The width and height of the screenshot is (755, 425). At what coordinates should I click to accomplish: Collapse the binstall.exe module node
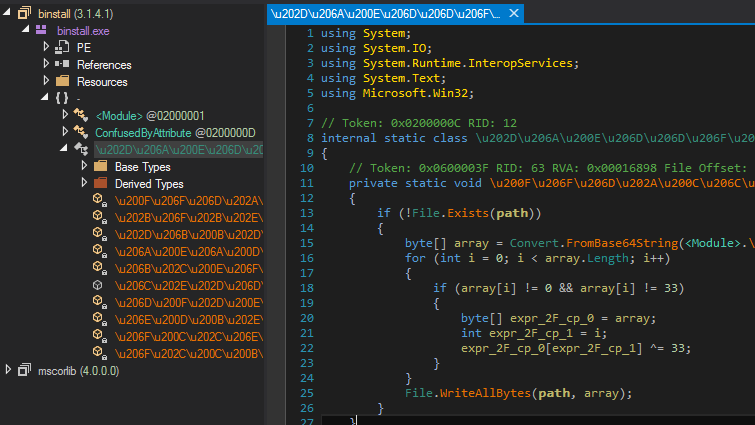click(x=26, y=29)
